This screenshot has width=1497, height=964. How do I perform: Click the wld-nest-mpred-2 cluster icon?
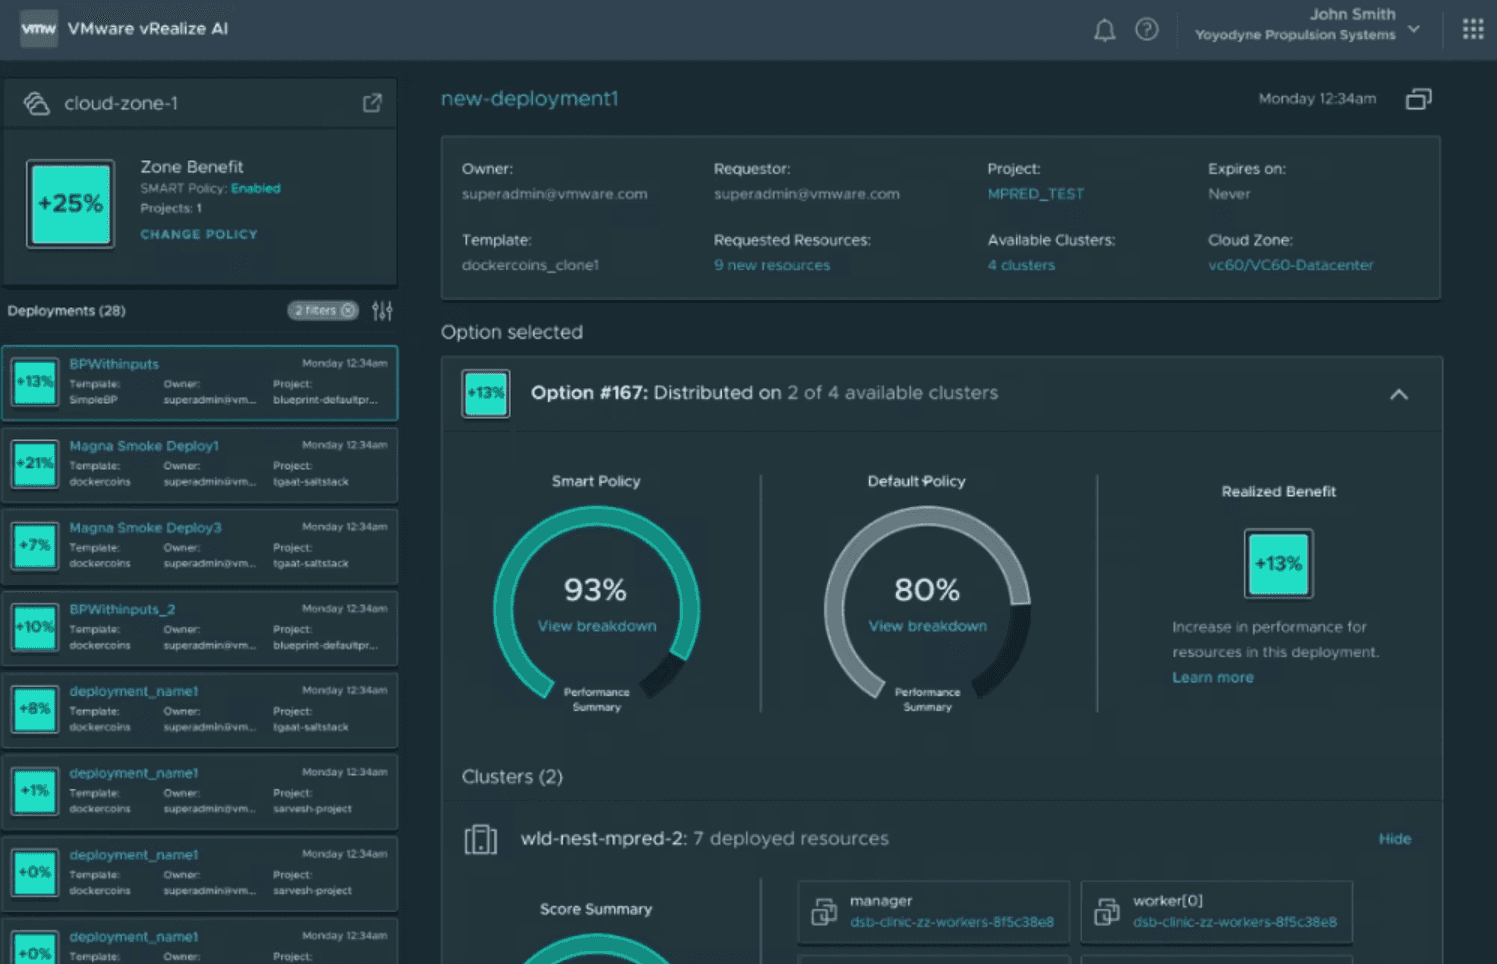coord(480,839)
